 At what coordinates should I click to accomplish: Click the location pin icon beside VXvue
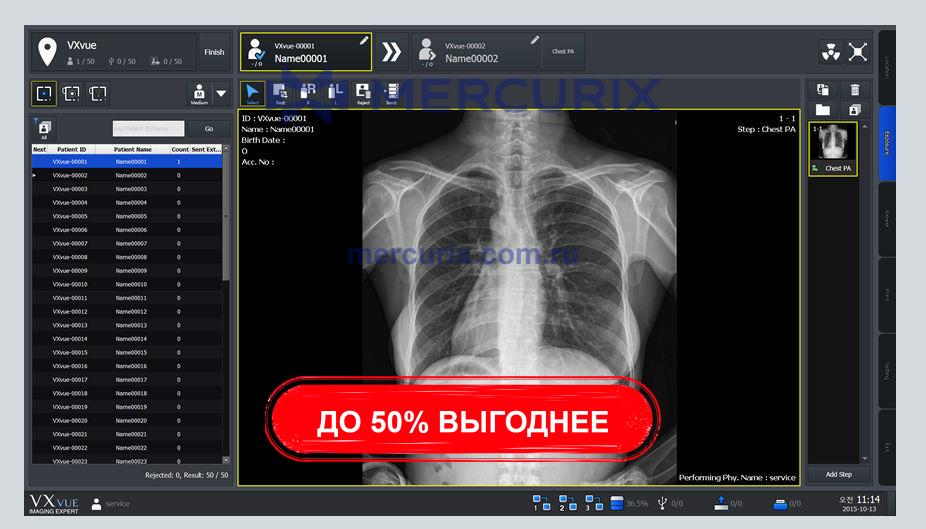pyautogui.click(x=47, y=51)
